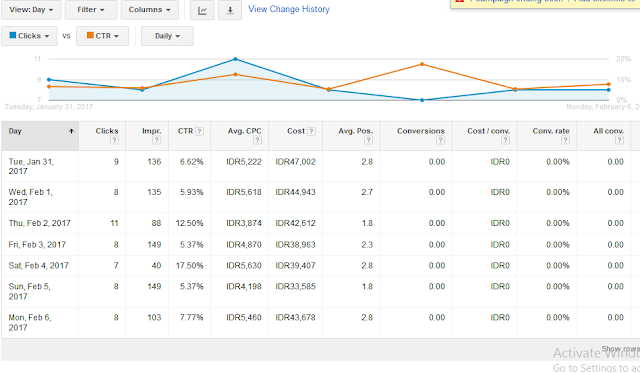Open the CTR metric dropdown
The image size is (640, 373).
click(x=102, y=36)
